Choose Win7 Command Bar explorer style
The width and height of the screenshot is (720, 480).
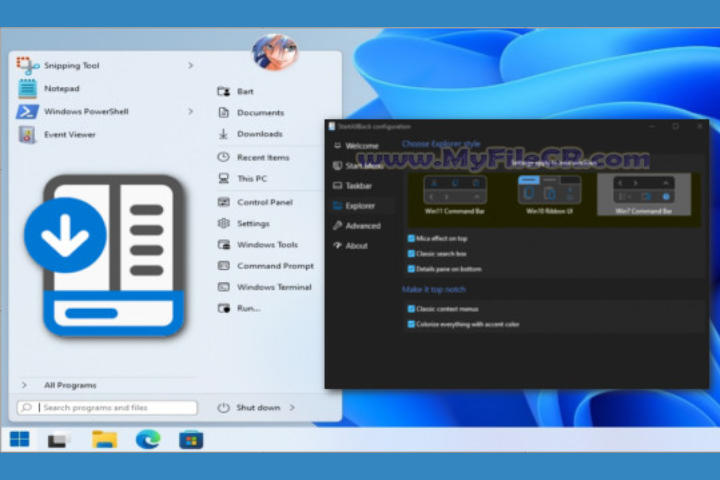click(x=644, y=195)
